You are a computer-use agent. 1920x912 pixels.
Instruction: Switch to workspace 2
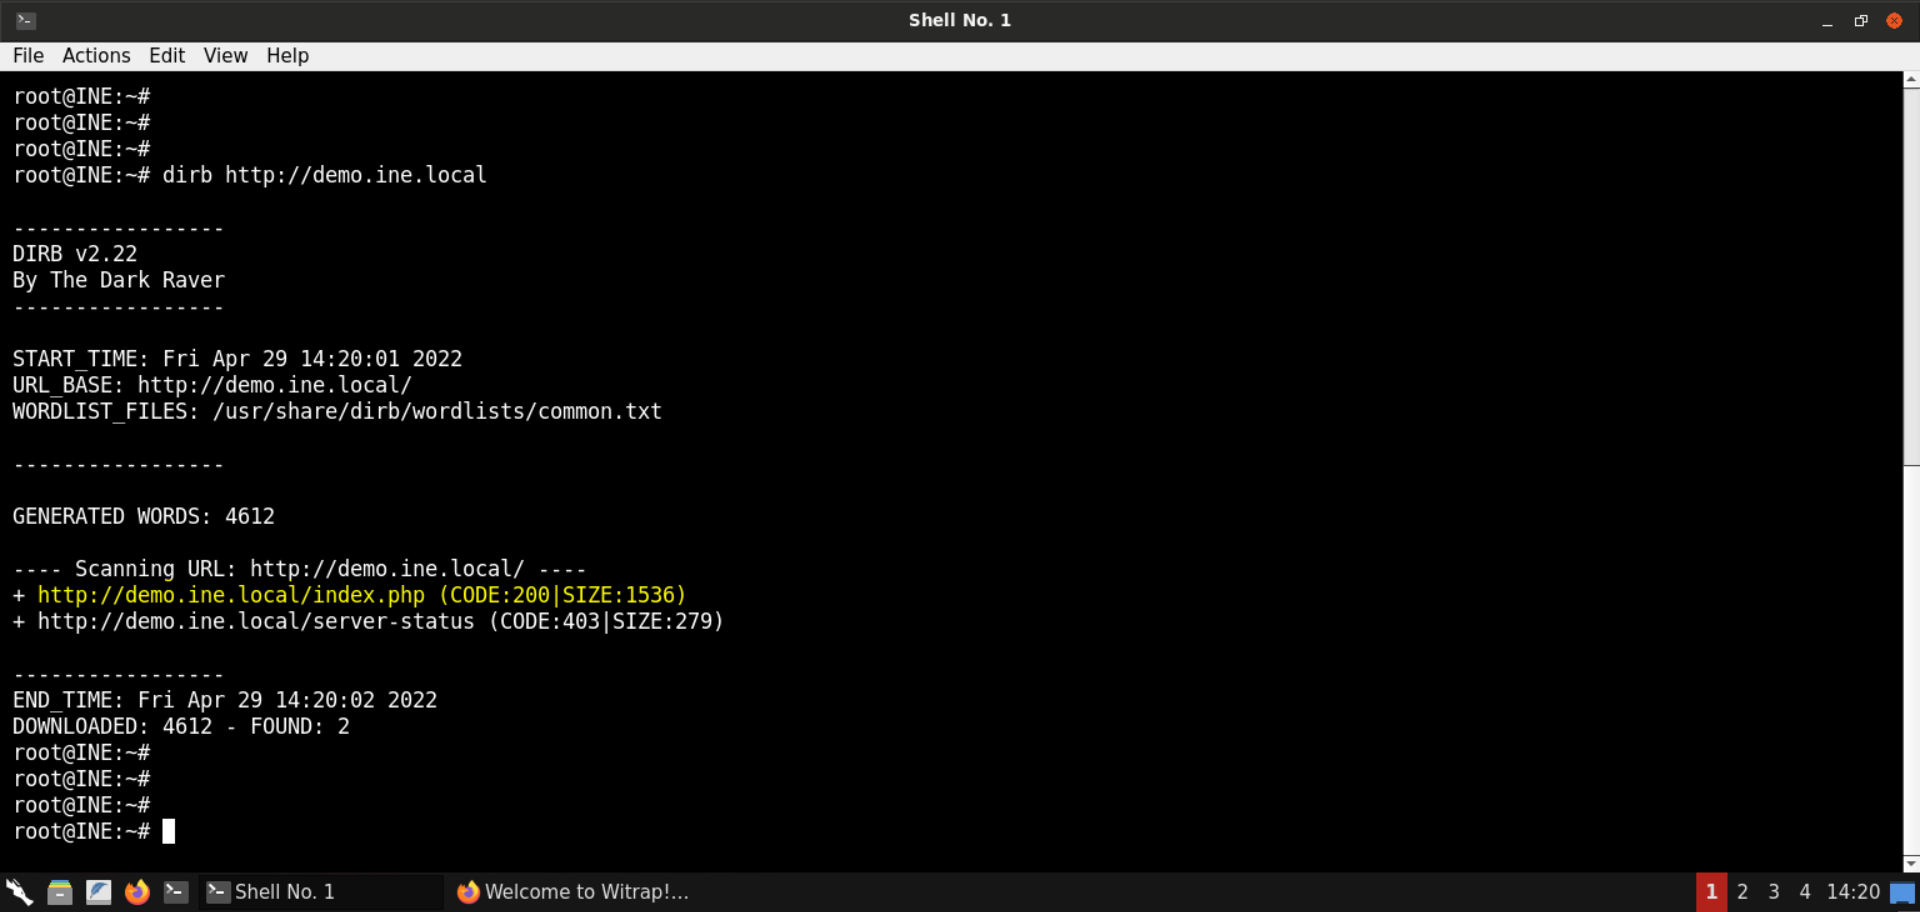pos(1742,891)
